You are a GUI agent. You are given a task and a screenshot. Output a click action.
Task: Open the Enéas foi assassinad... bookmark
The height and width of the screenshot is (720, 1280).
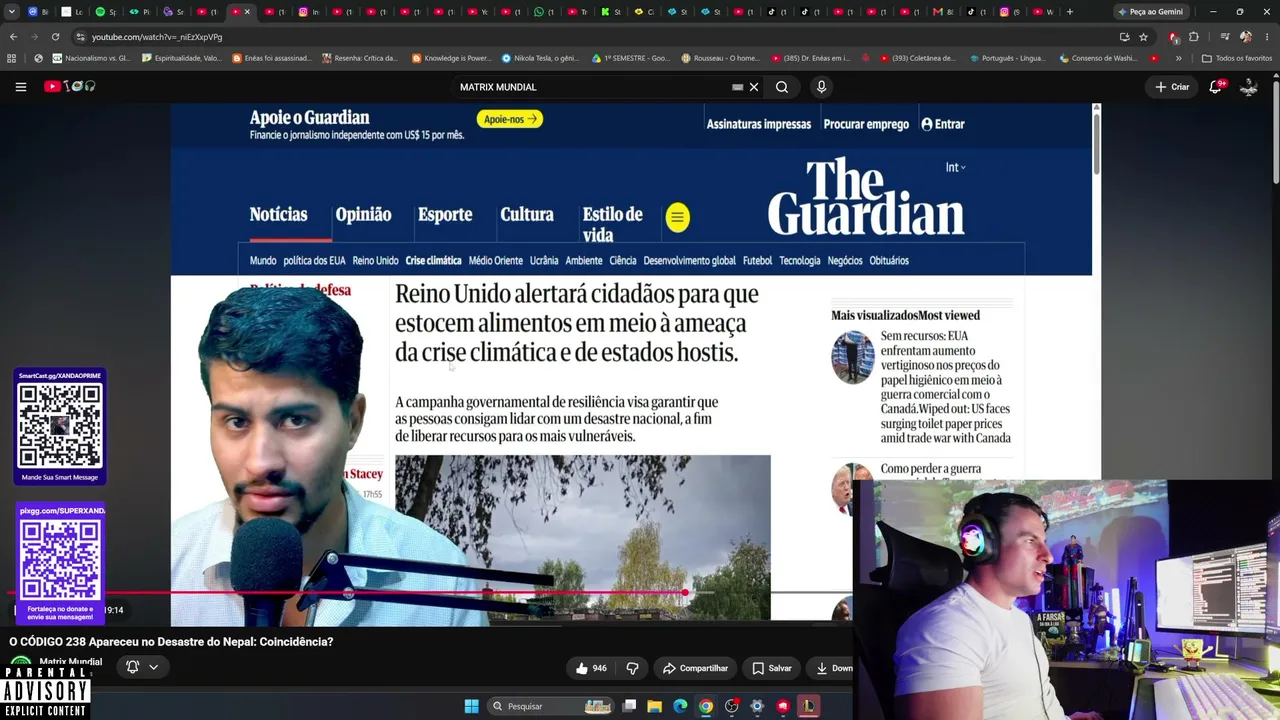(271, 58)
